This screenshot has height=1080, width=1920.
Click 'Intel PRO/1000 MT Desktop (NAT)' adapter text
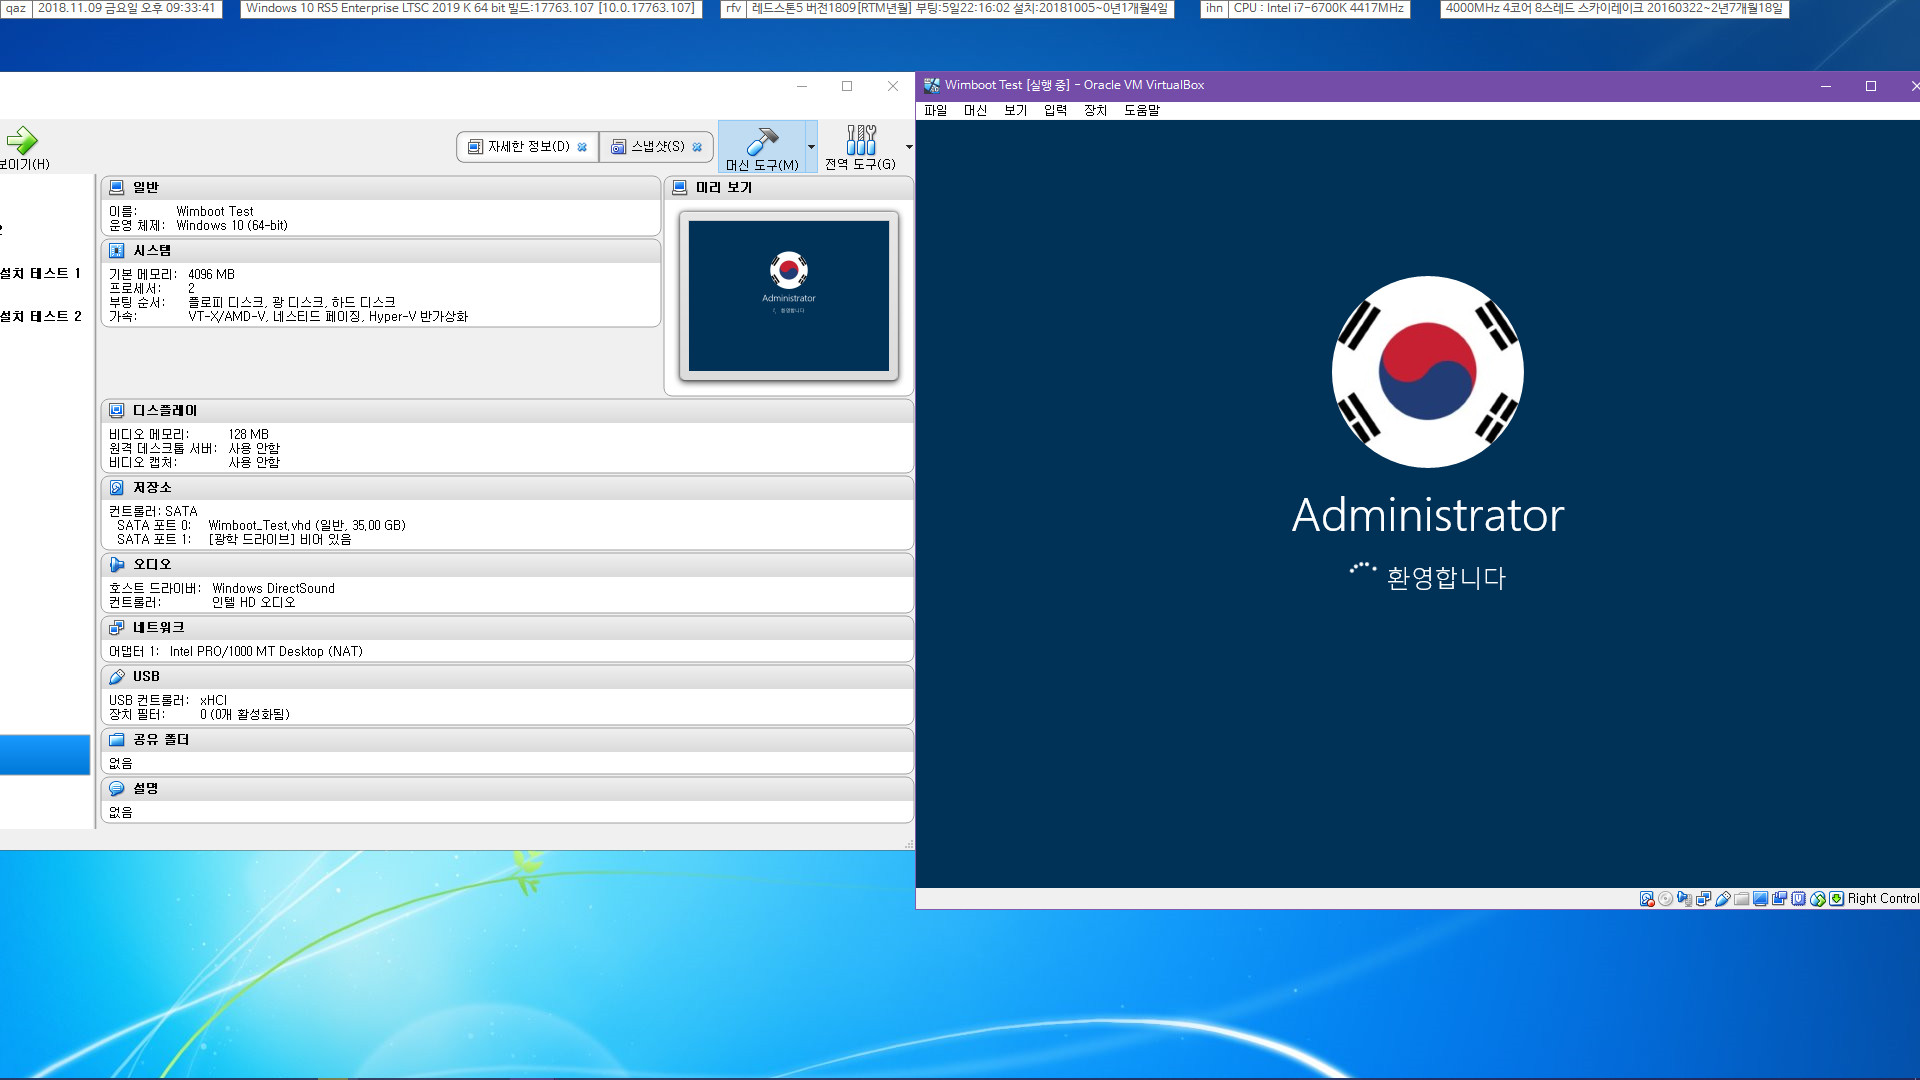pos(266,651)
